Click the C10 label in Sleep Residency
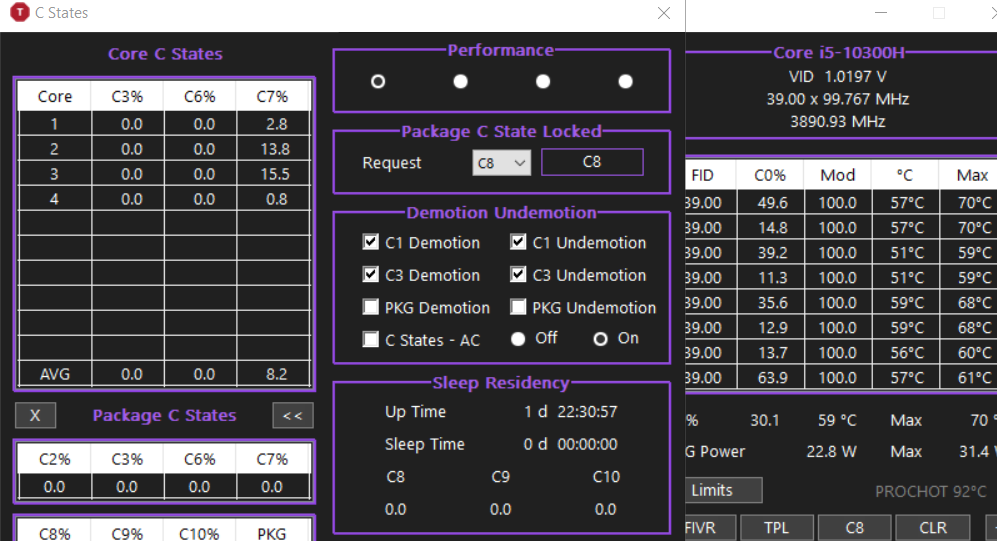Viewport: 997px width, 541px height. (x=606, y=477)
